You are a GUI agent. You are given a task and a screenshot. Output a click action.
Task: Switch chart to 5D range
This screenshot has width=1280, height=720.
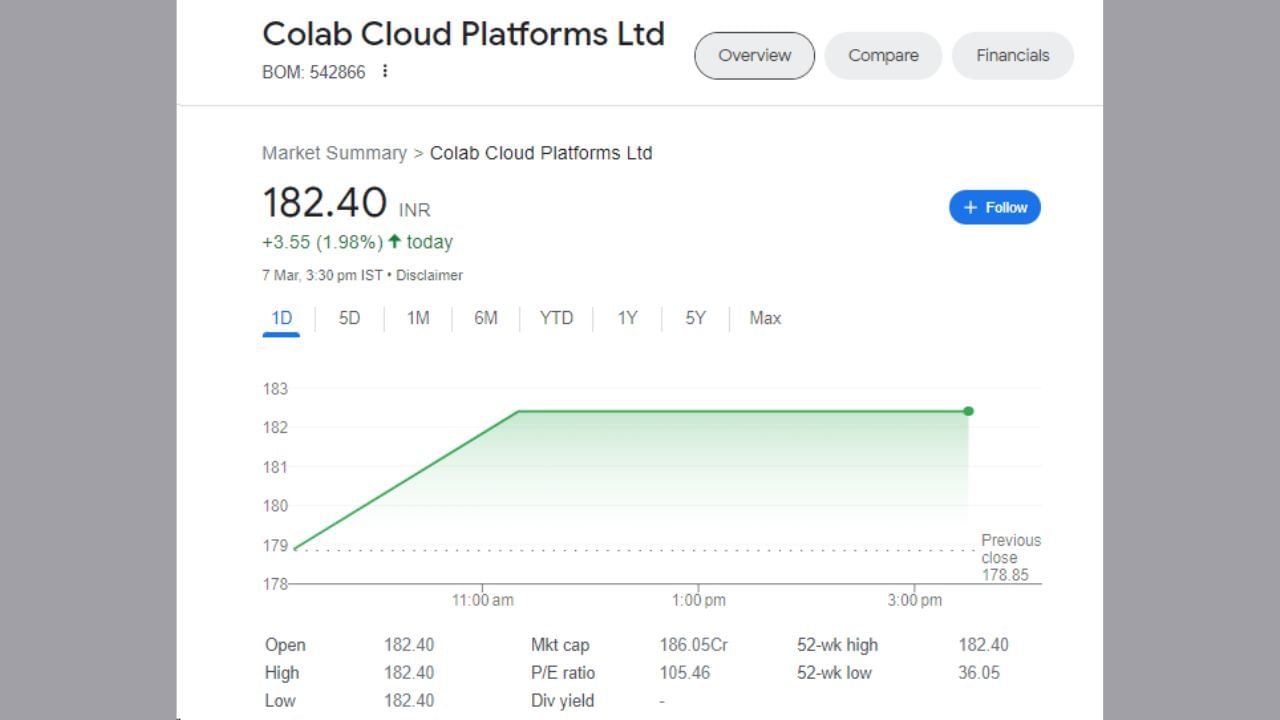349,318
